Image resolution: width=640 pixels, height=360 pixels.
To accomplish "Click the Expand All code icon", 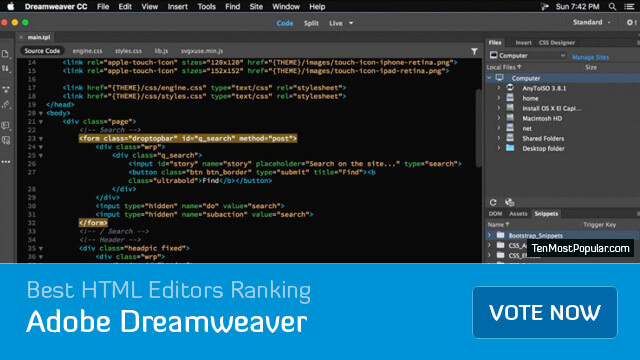I will pyautogui.click(x=6, y=89).
